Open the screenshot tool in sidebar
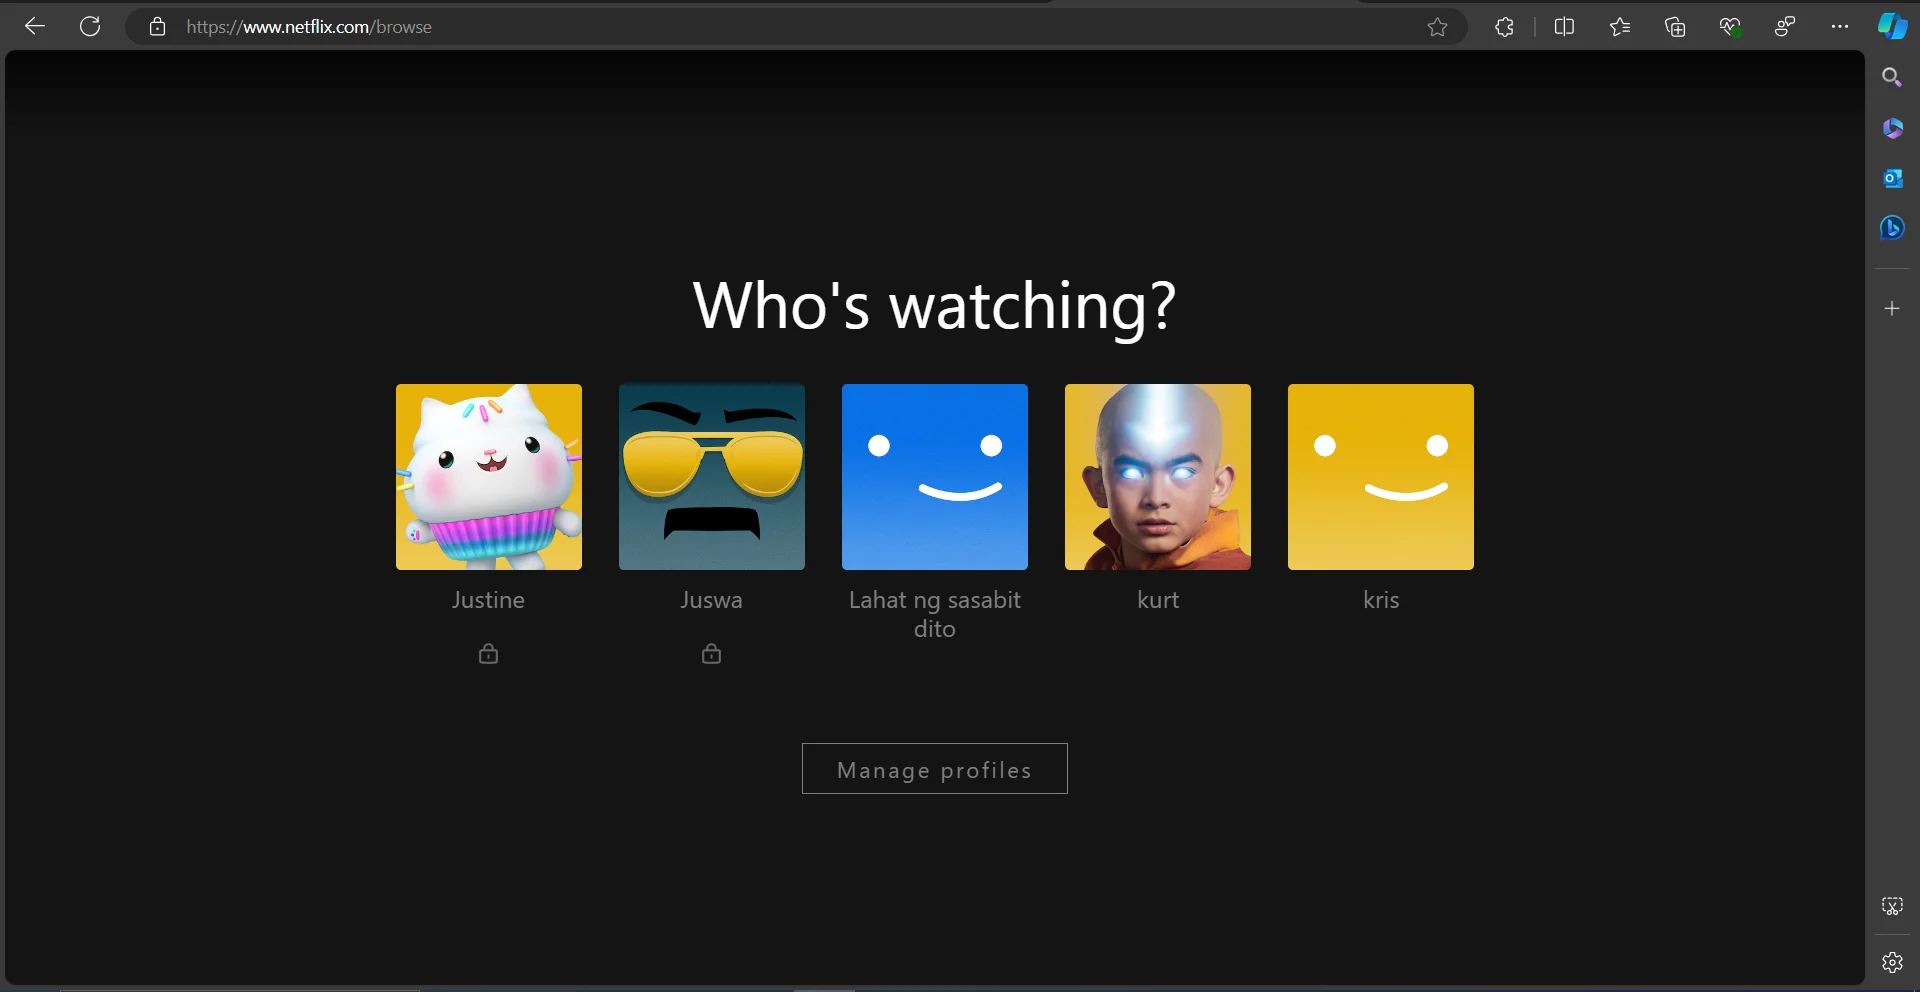This screenshot has height=992, width=1920. (1892, 906)
